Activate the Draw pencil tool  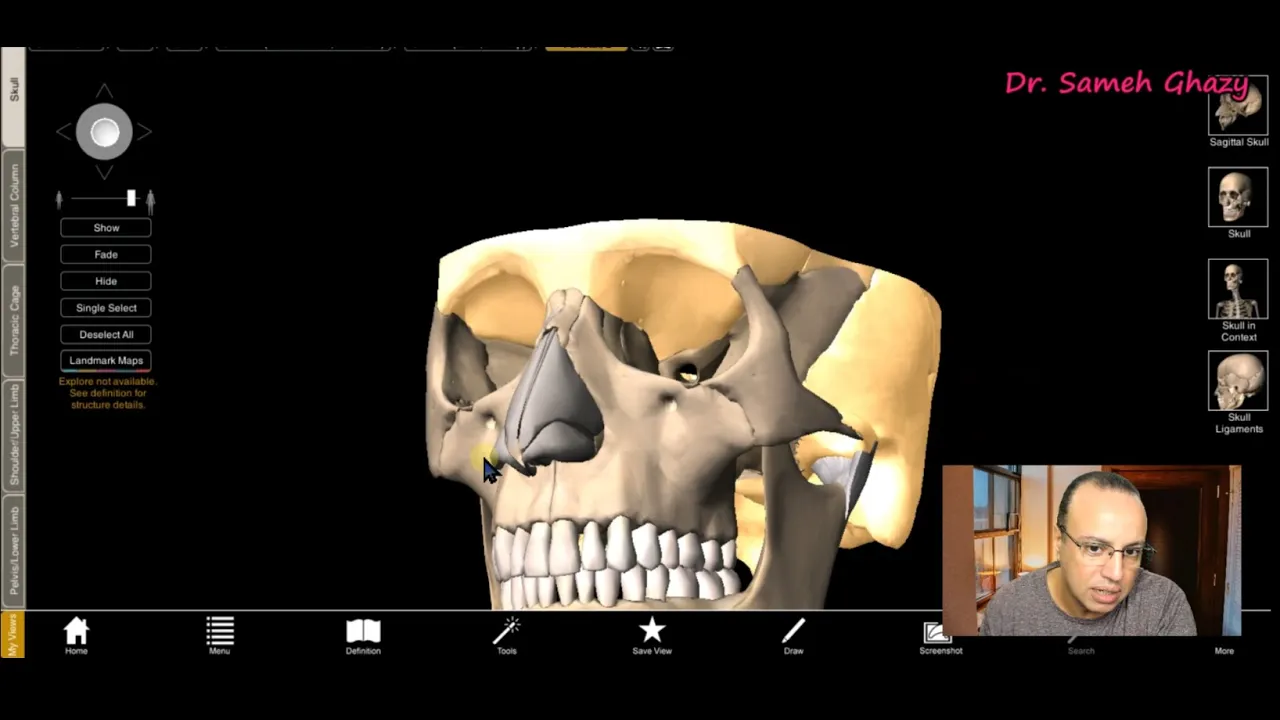[x=793, y=636]
